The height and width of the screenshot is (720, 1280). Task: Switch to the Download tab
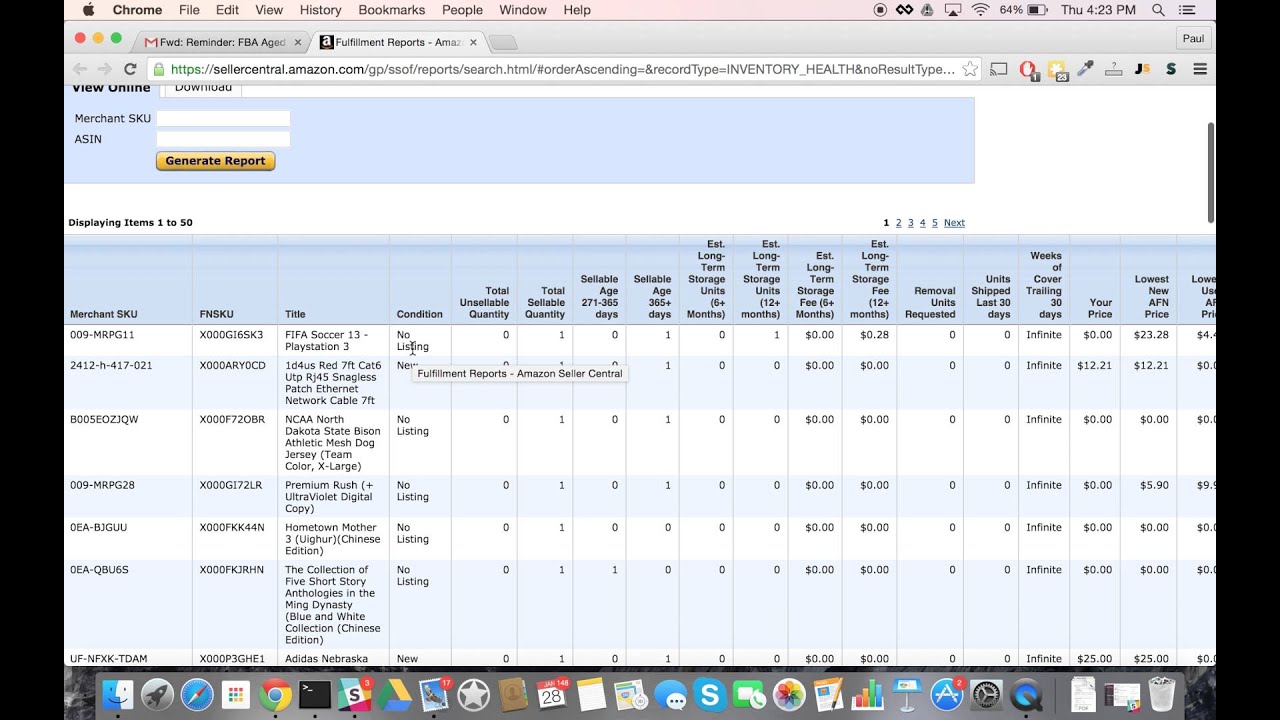pos(203,87)
